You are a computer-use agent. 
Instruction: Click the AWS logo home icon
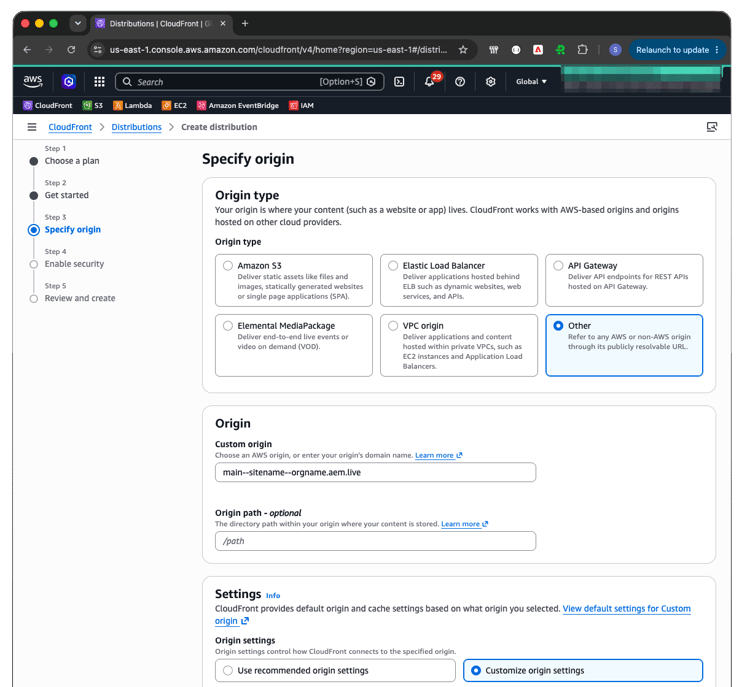[x=33, y=81]
